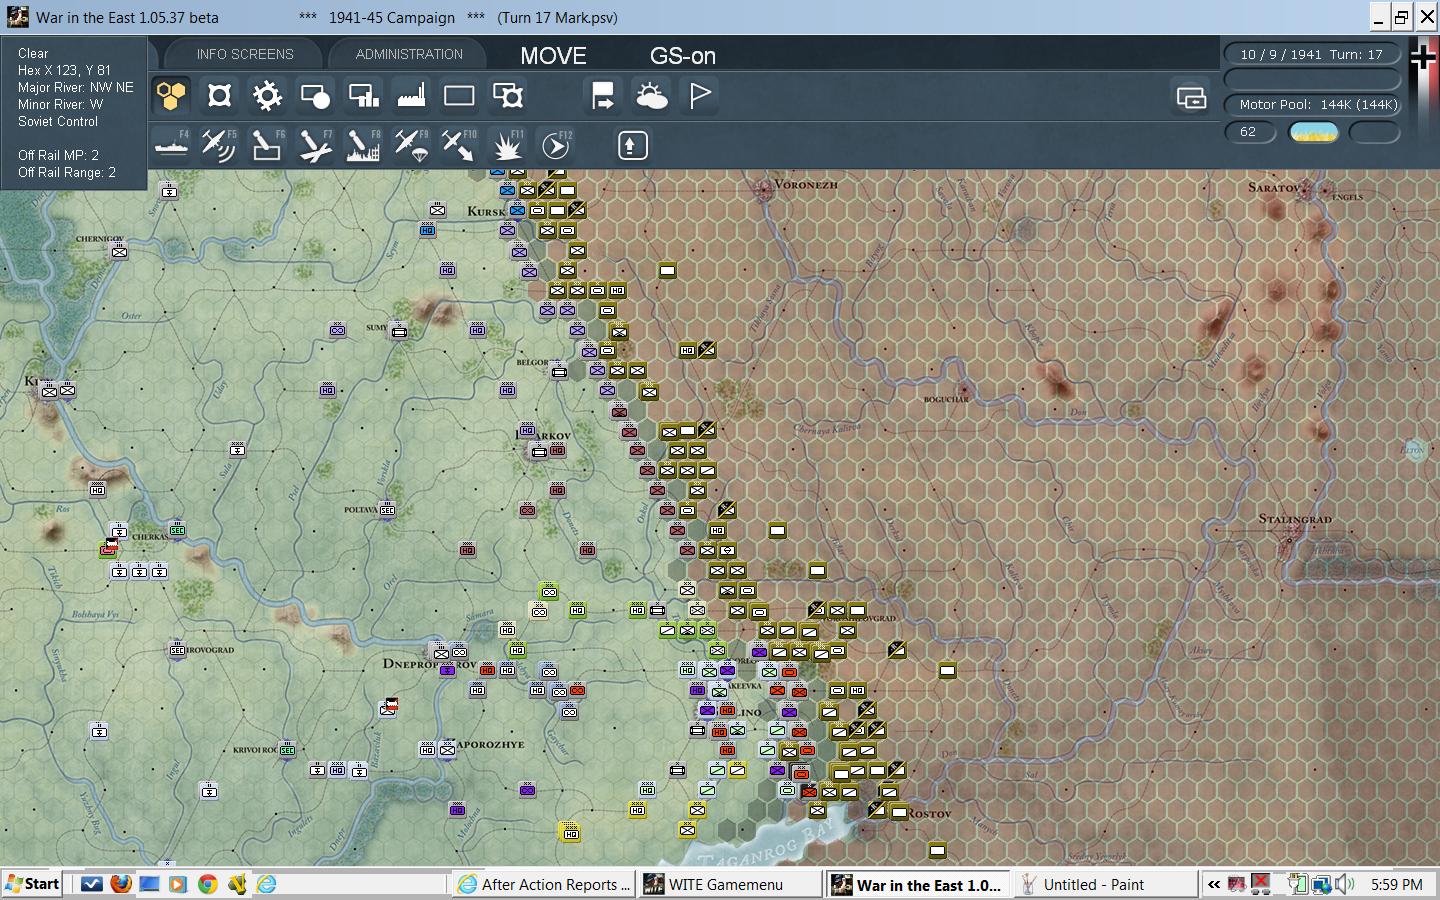Toggle the screen-with-bar-chart overlay button
The width and height of the screenshot is (1440, 900).
point(363,96)
